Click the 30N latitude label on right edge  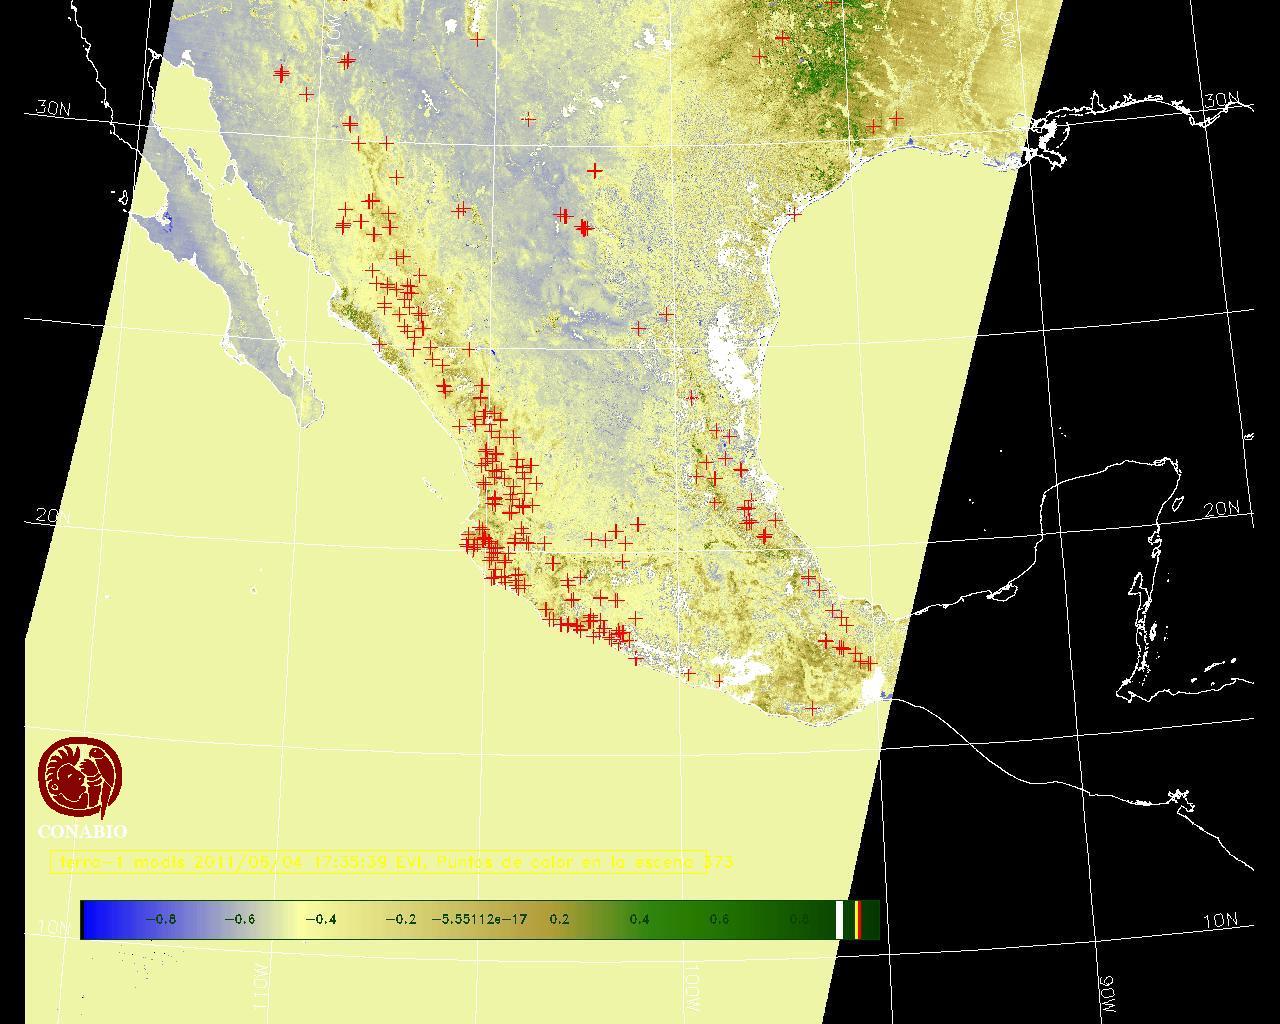tap(1221, 100)
